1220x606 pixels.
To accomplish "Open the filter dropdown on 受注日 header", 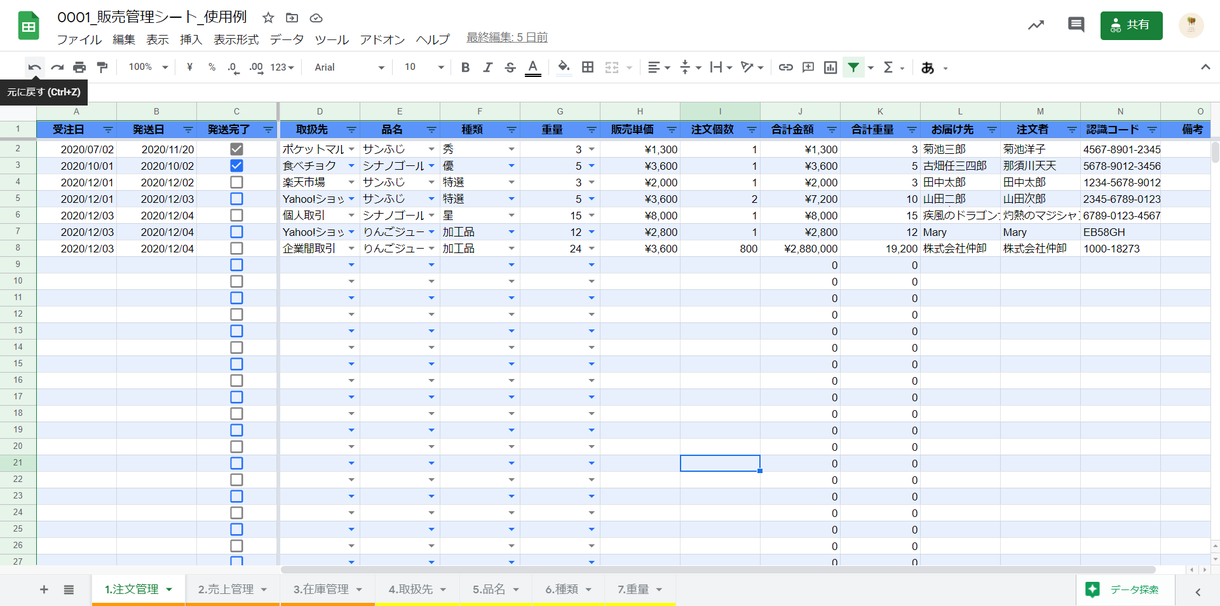I will click(107, 130).
